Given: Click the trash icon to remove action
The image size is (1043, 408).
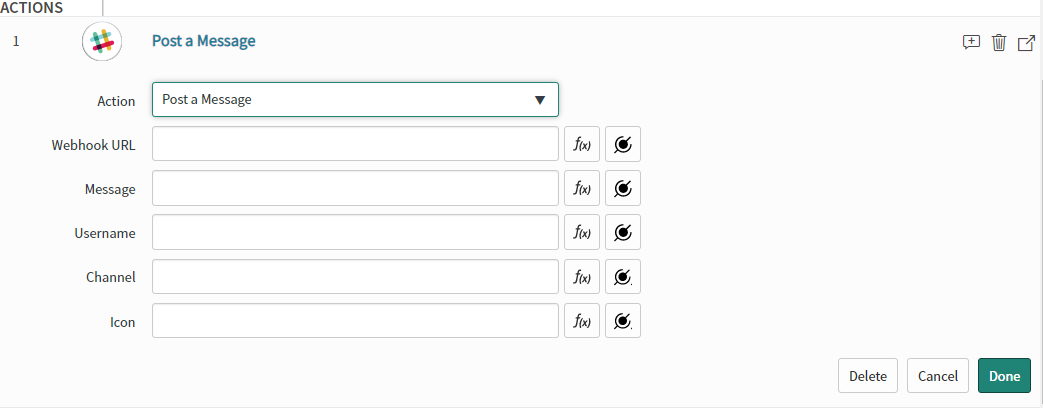Looking at the screenshot, I should pyautogui.click(x=998, y=43).
